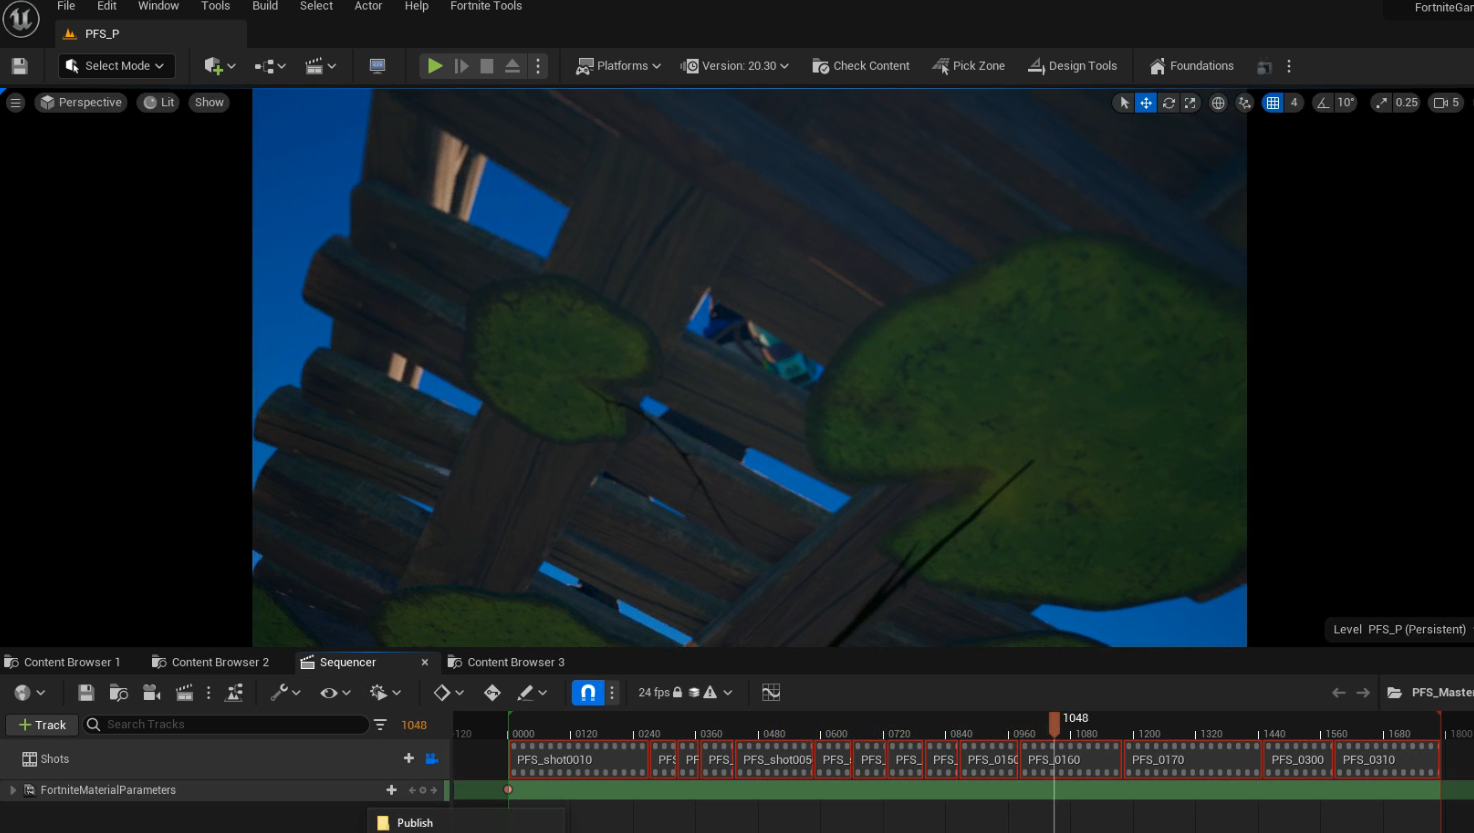1474x833 pixels.
Task: Open the Fortnite Tools menu
Action: (x=485, y=7)
